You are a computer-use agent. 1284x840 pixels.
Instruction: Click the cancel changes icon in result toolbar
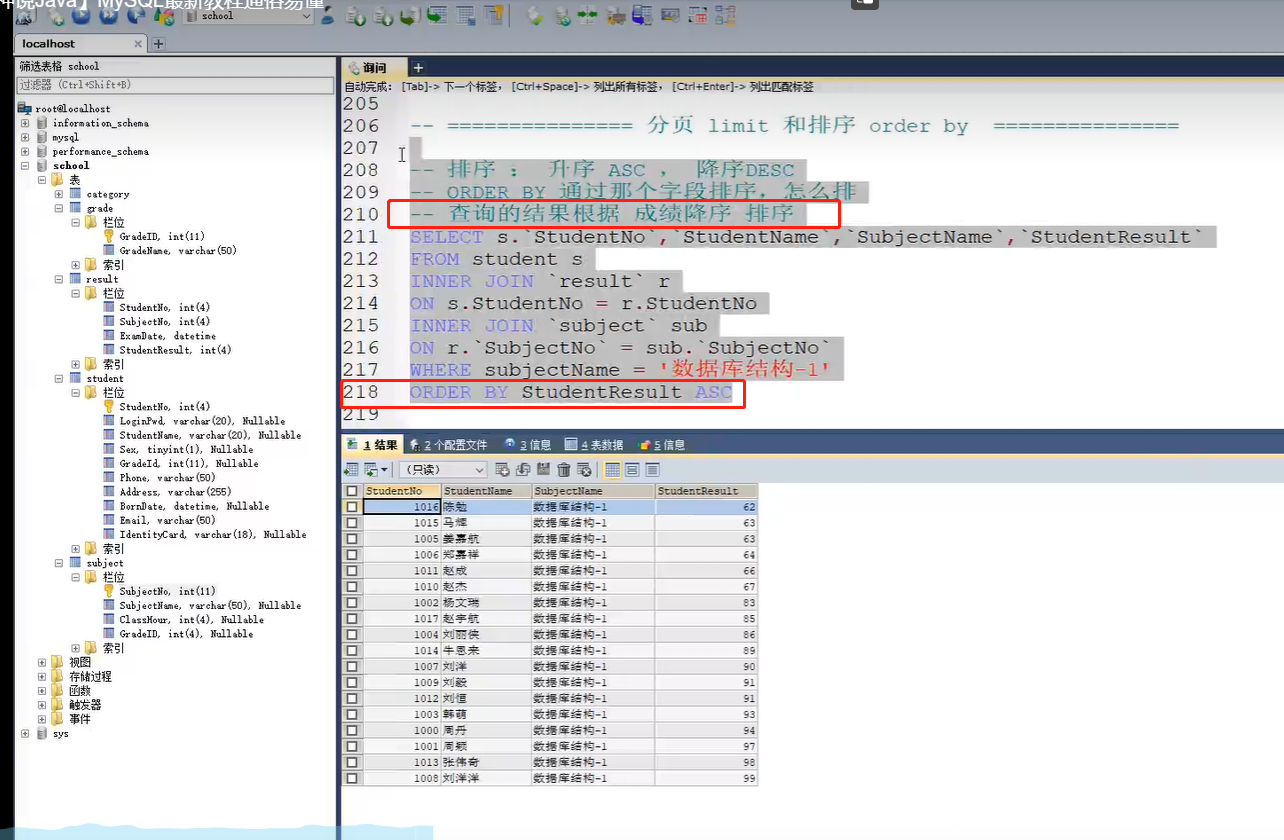tap(584, 468)
